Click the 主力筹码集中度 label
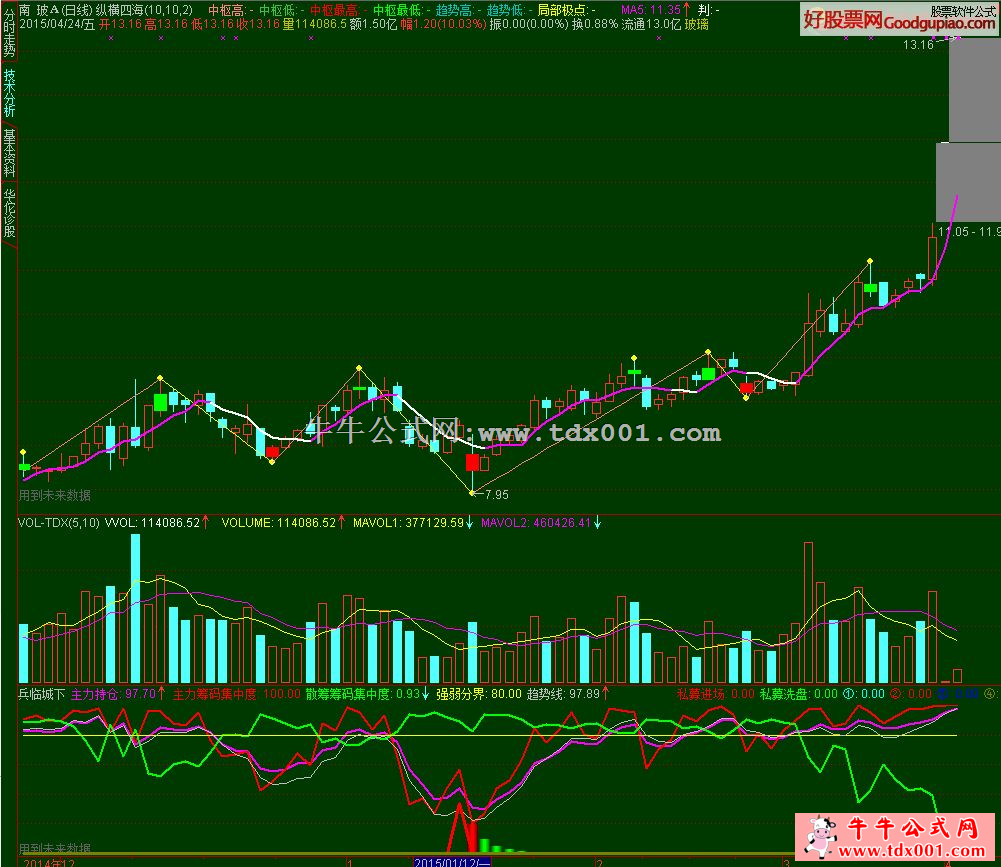The height and width of the screenshot is (867, 1001). pos(214,694)
